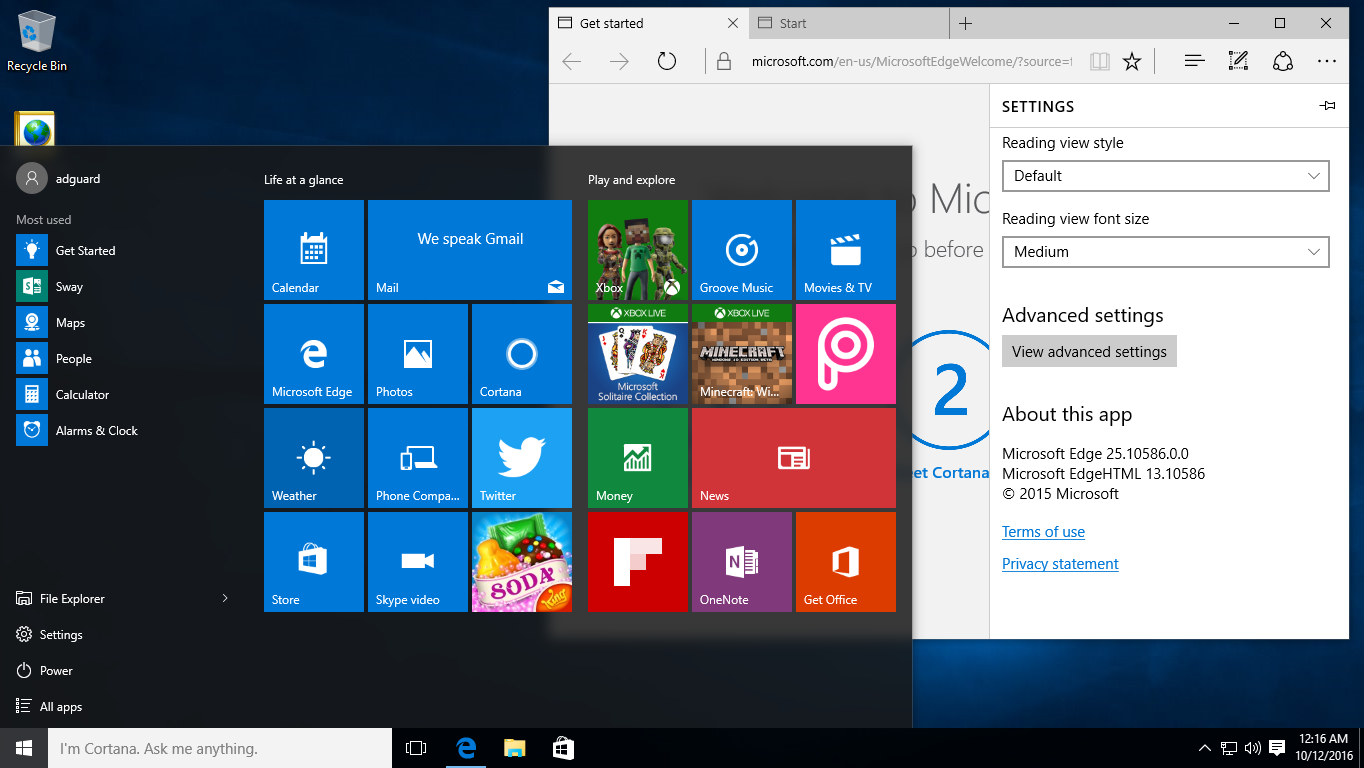1364x768 pixels.
Task: Click the Edge back arrow
Action: click(572, 61)
